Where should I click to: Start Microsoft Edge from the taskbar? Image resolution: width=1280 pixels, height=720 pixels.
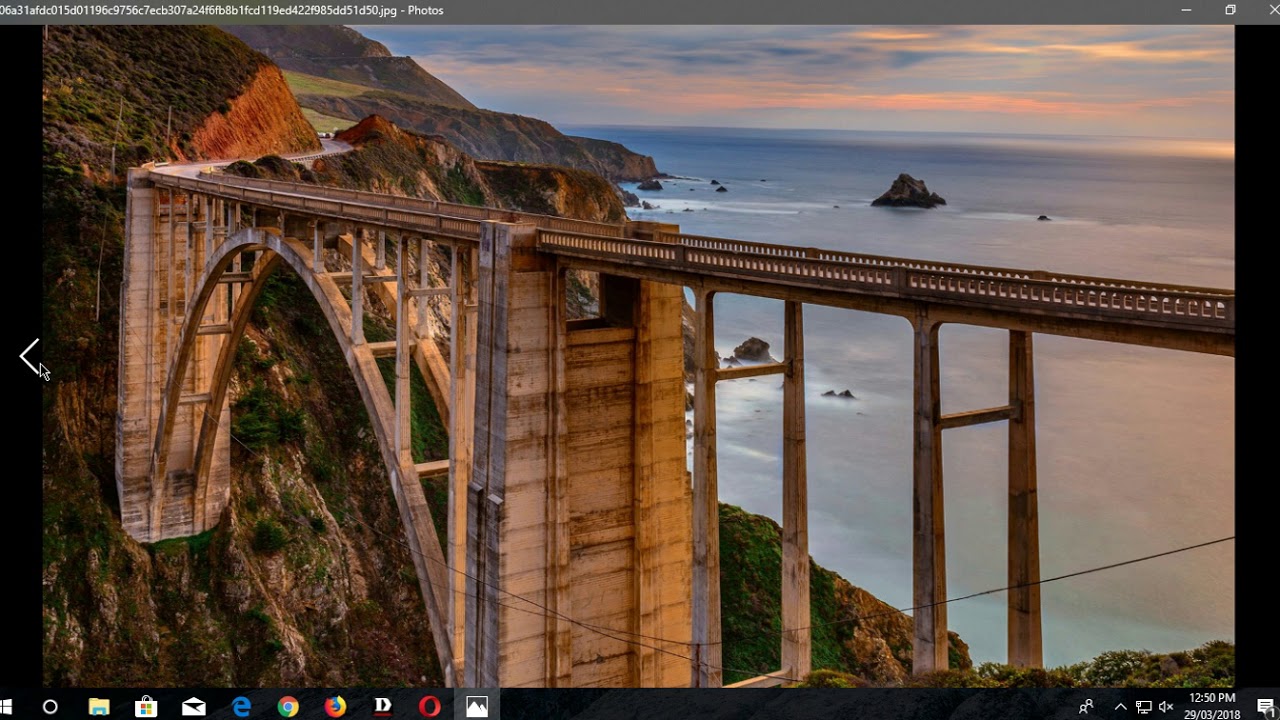[241, 705]
